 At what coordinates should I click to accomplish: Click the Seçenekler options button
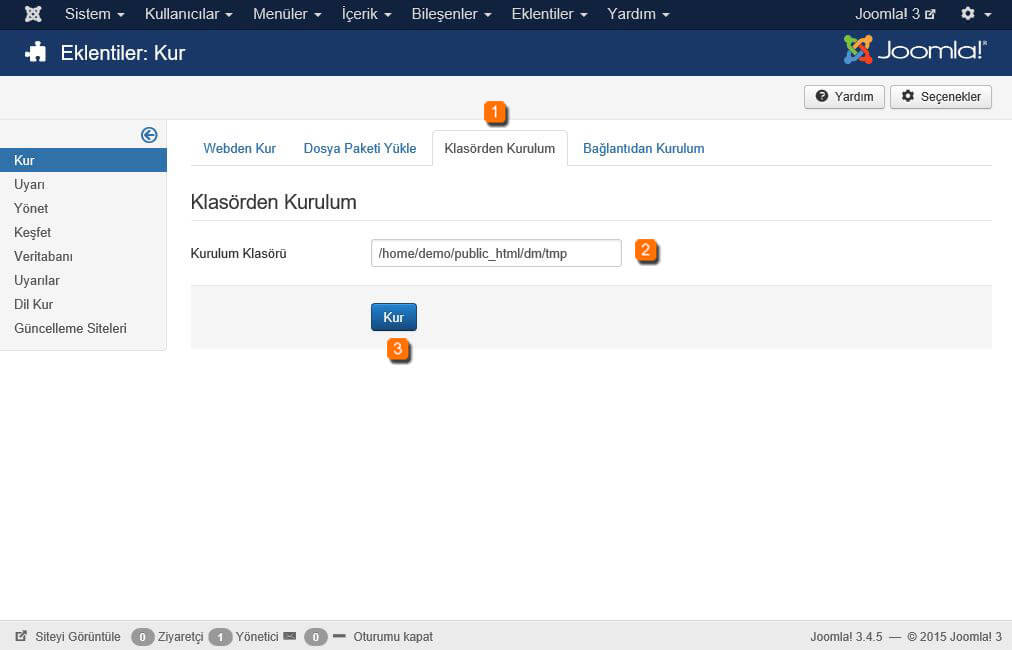(x=940, y=97)
